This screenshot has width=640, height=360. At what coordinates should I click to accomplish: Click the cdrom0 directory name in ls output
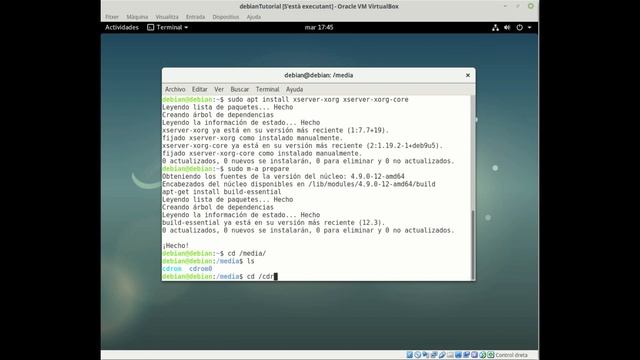(200, 269)
